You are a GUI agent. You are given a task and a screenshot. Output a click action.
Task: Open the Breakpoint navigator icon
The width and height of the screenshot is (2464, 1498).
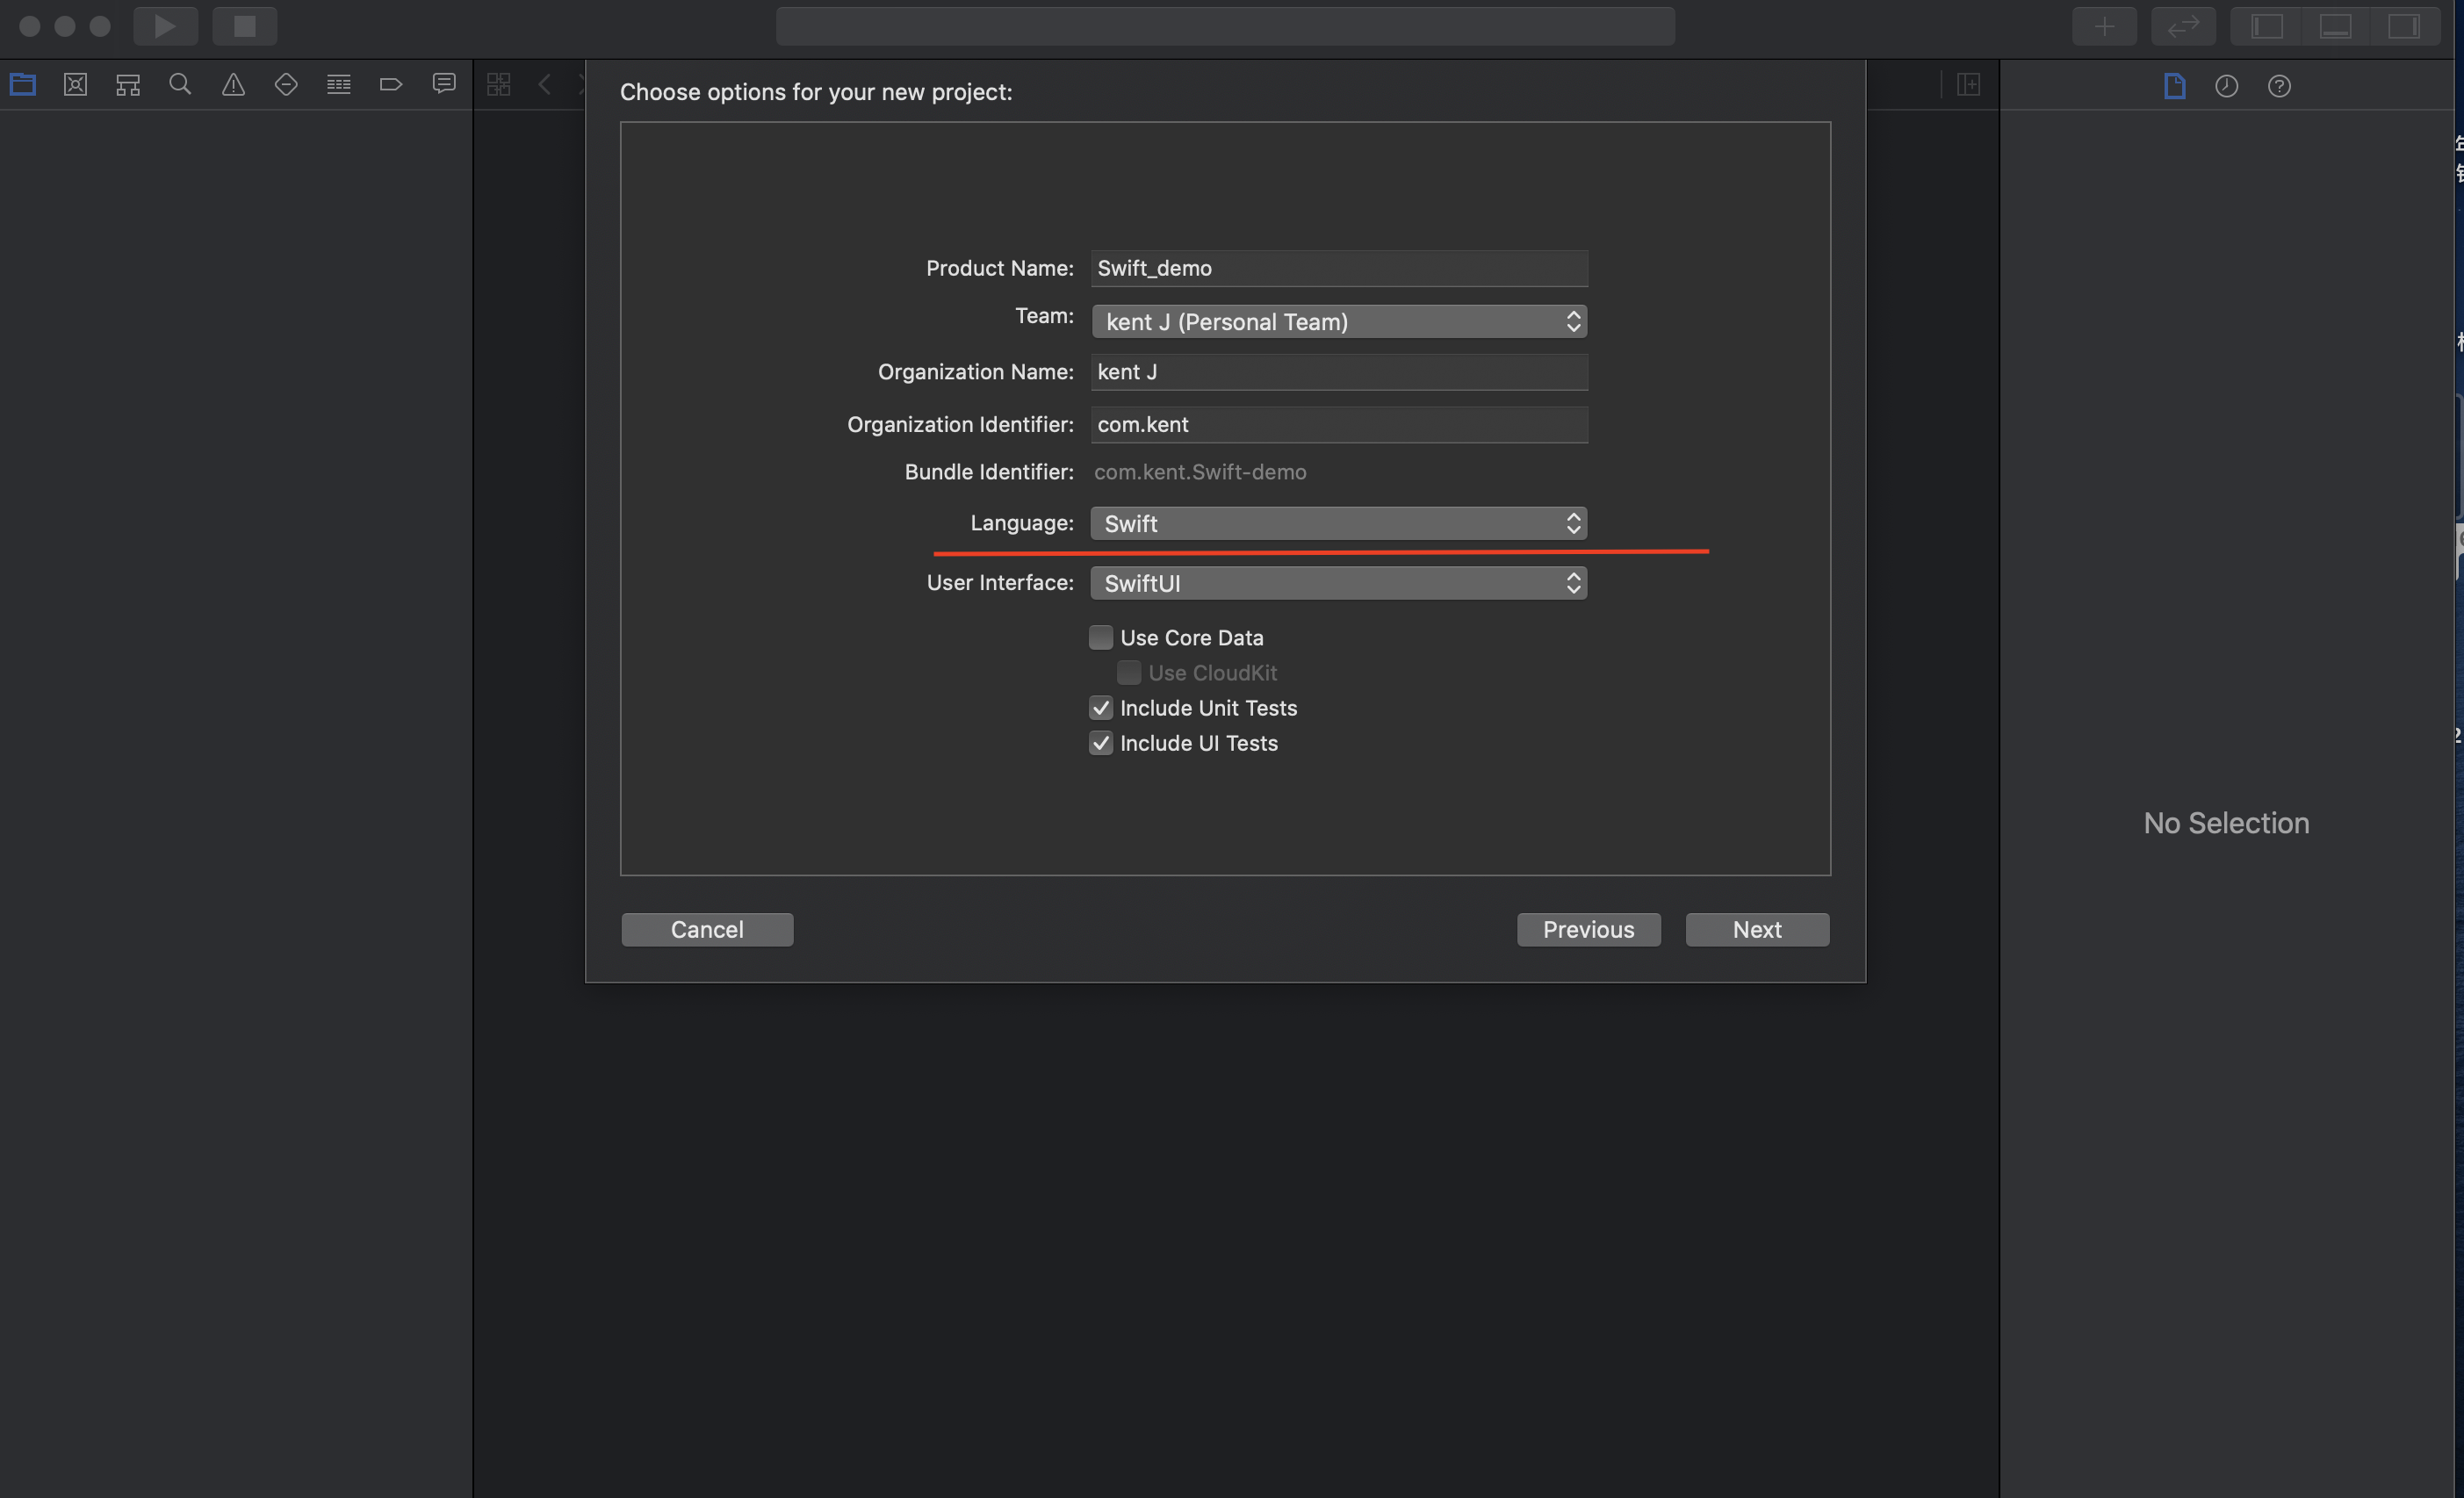pos(391,85)
